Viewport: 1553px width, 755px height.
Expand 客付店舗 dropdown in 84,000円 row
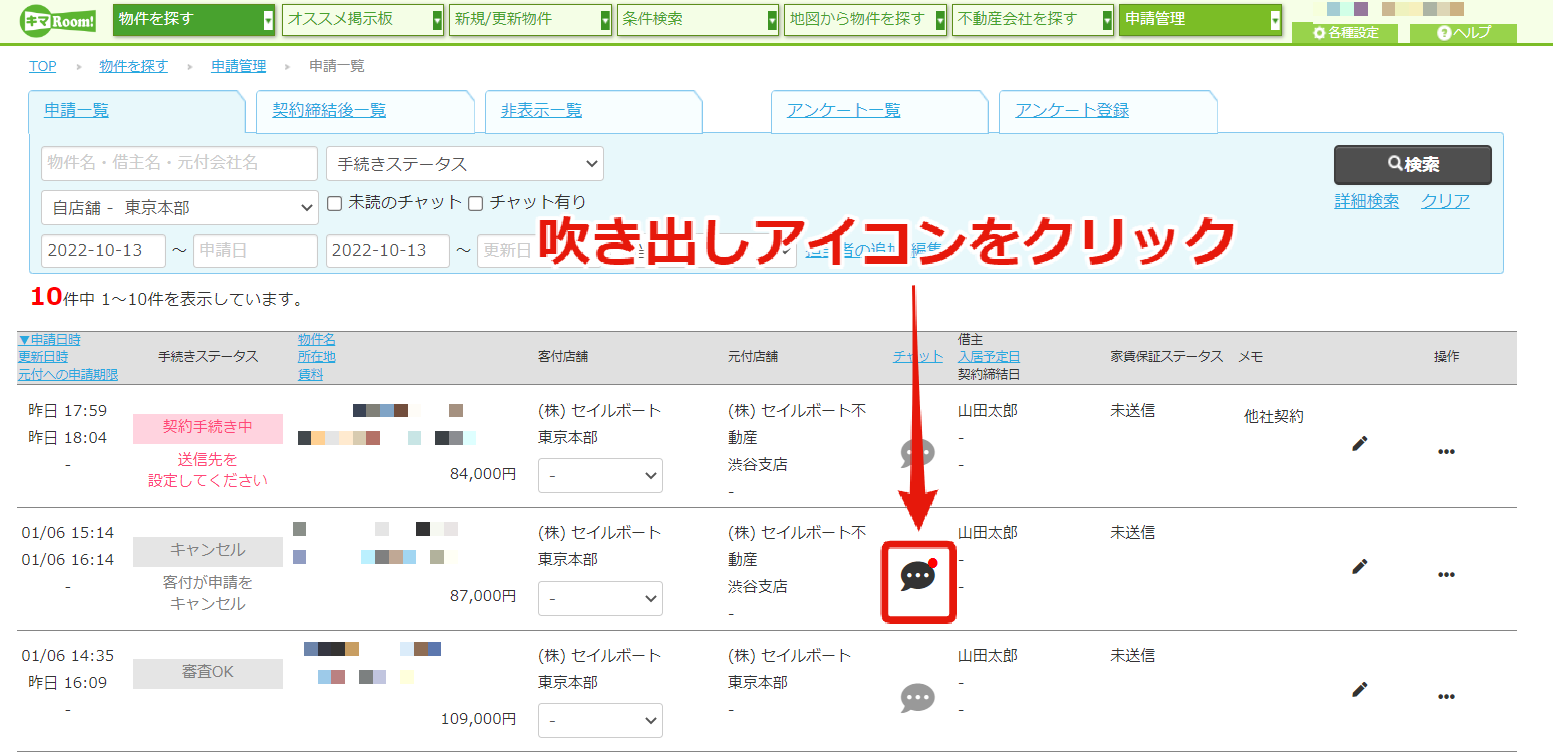[600, 475]
